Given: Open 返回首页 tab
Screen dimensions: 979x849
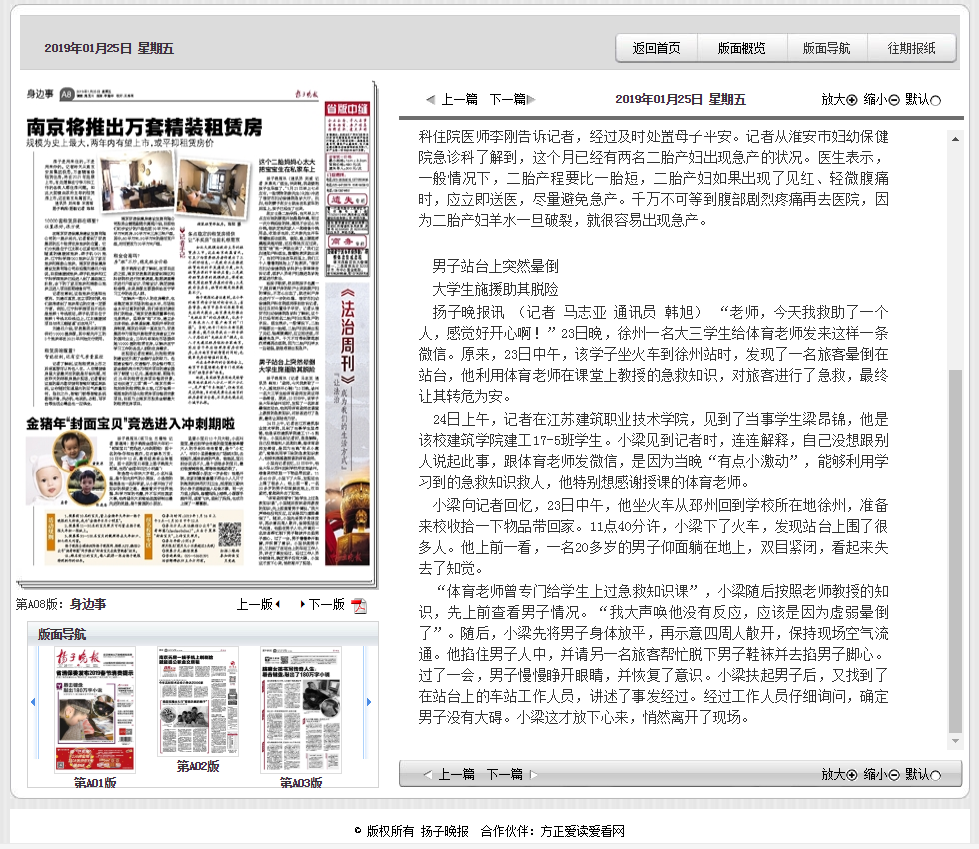Looking at the screenshot, I should 656,48.
